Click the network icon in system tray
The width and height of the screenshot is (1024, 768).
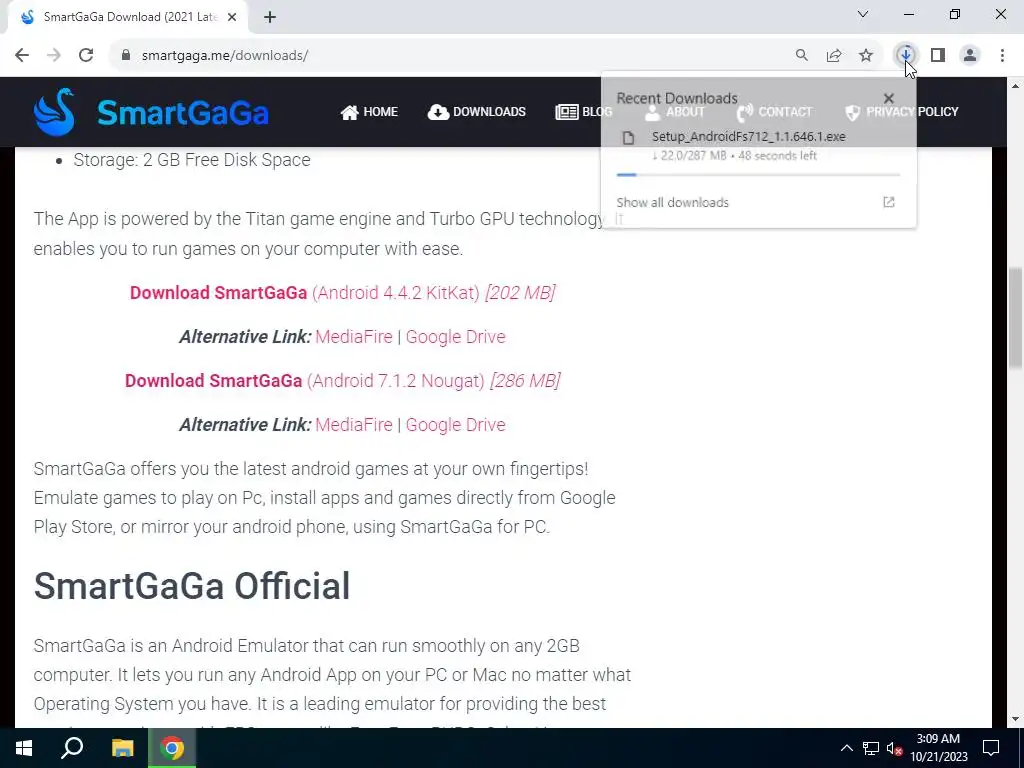click(x=871, y=748)
